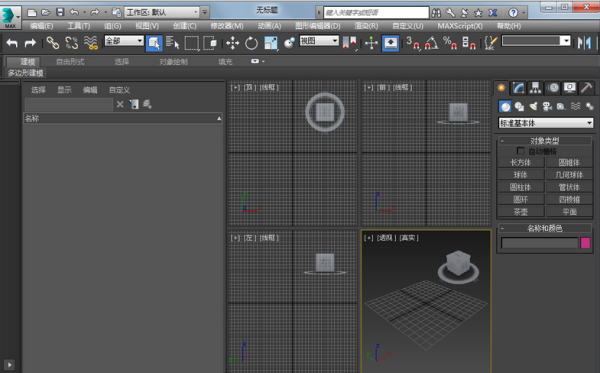This screenshot has height=373, width=600.
Task: Toggle Spinner Snap
Action: [x=469, y=42]
